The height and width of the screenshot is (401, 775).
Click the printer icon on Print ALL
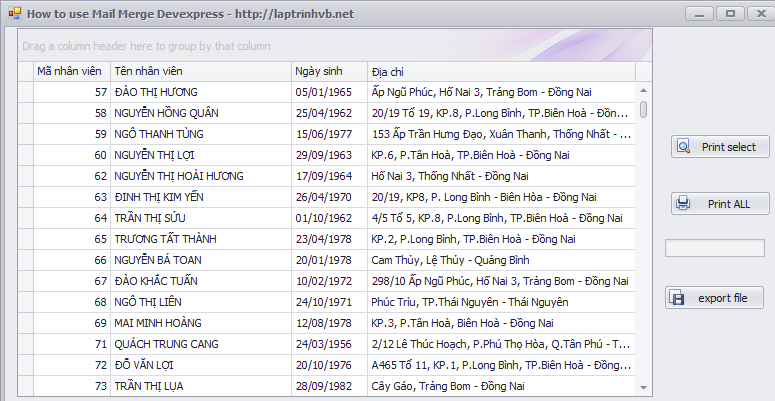point(683,203)
